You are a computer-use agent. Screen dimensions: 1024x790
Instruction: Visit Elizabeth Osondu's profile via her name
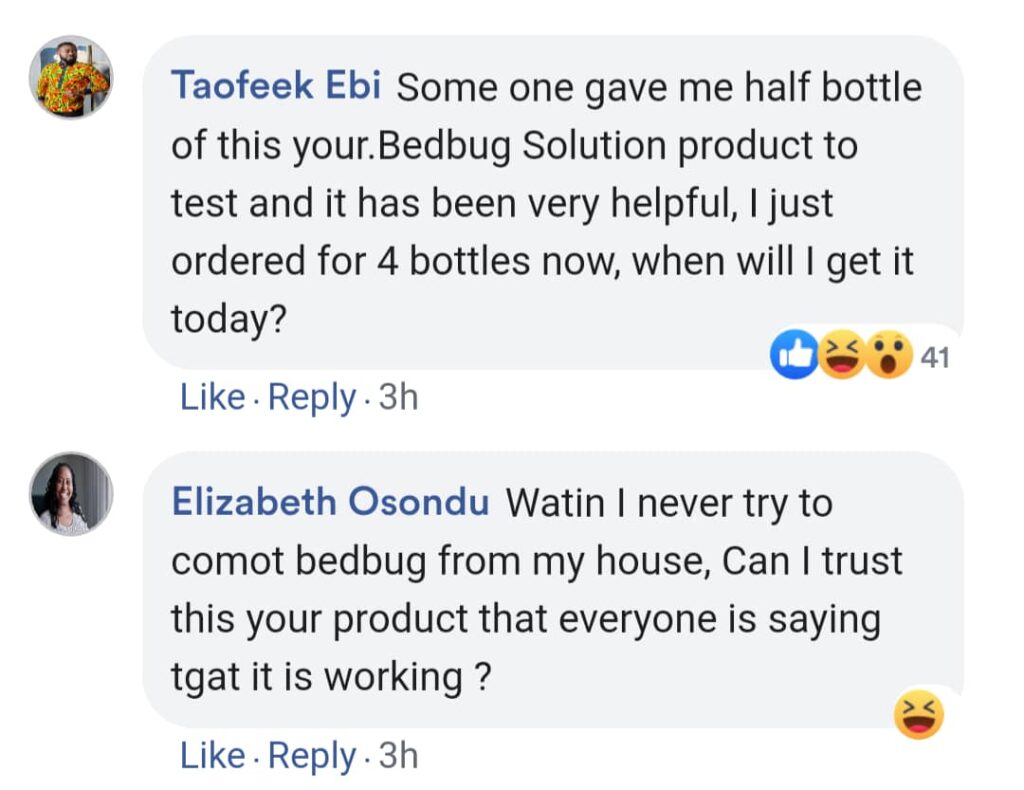(330, 502)
